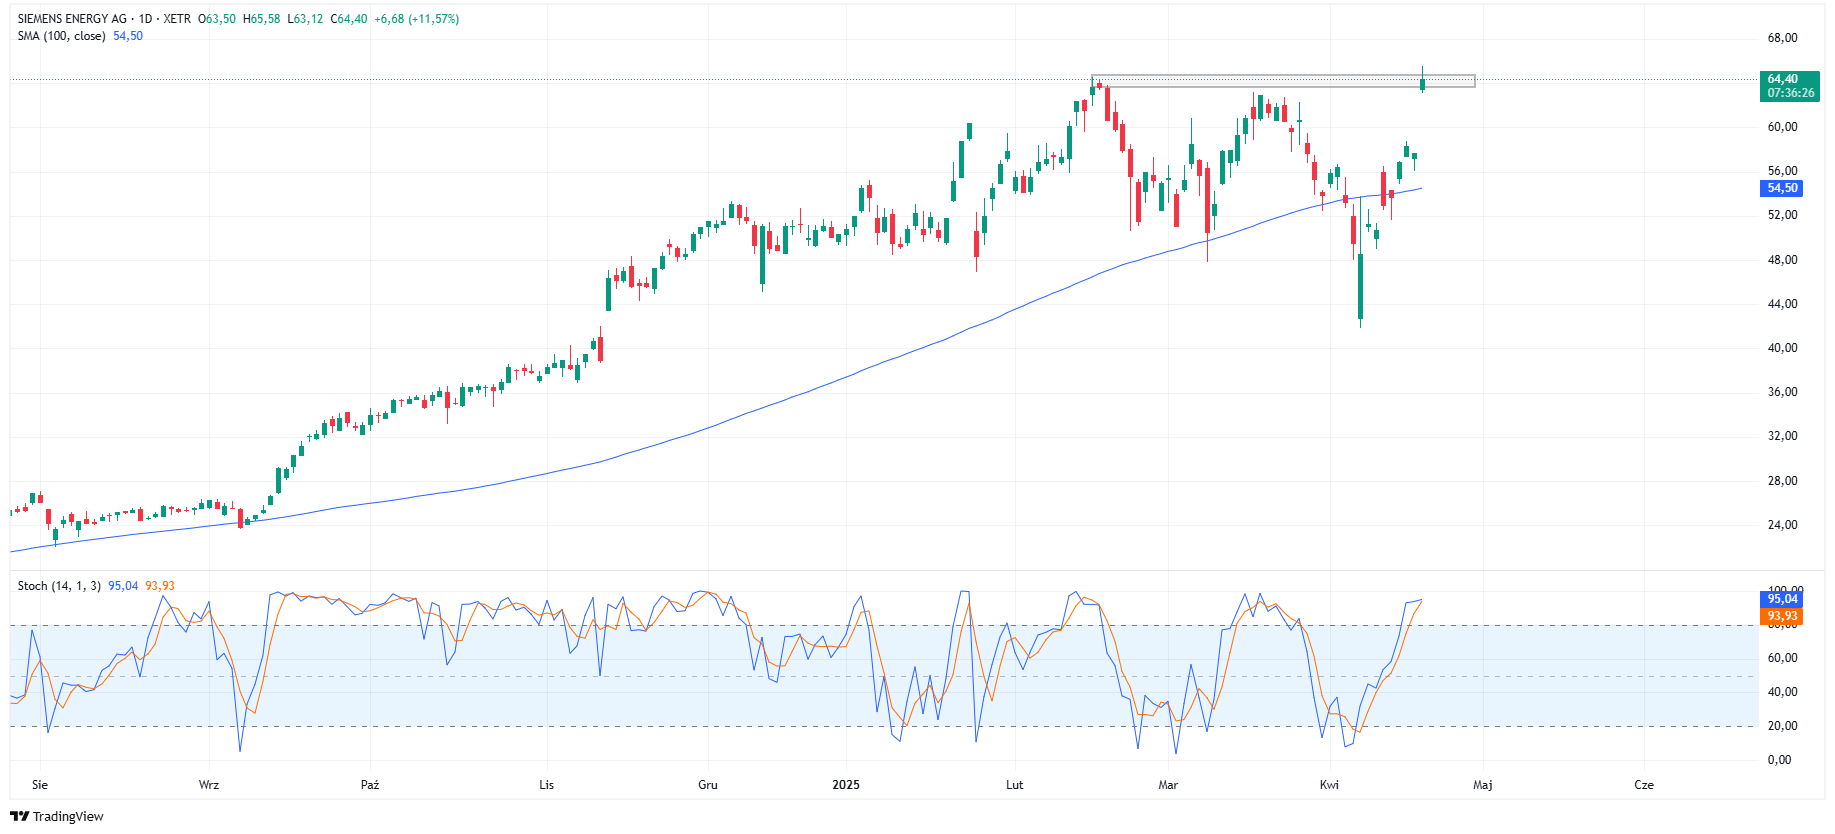Click the 60,00 price axis label
The image size is (1835, 834).
click(1782, 127)
